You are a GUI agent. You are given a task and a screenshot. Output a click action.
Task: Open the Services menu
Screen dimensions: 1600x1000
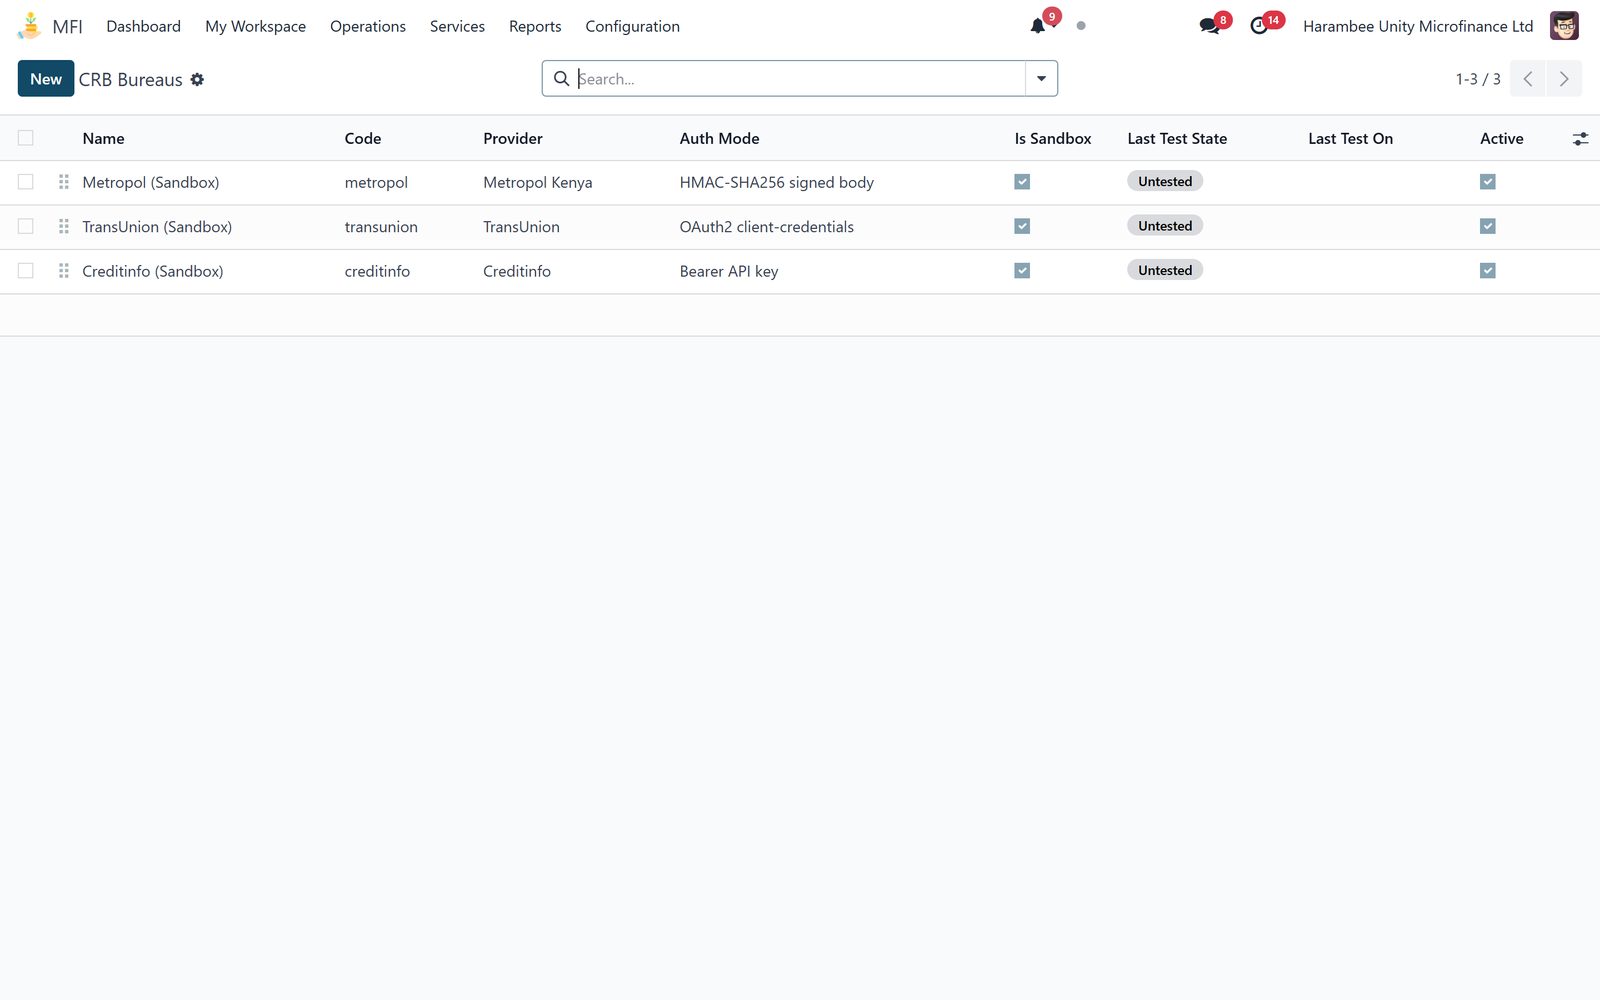tap(457, 26)
